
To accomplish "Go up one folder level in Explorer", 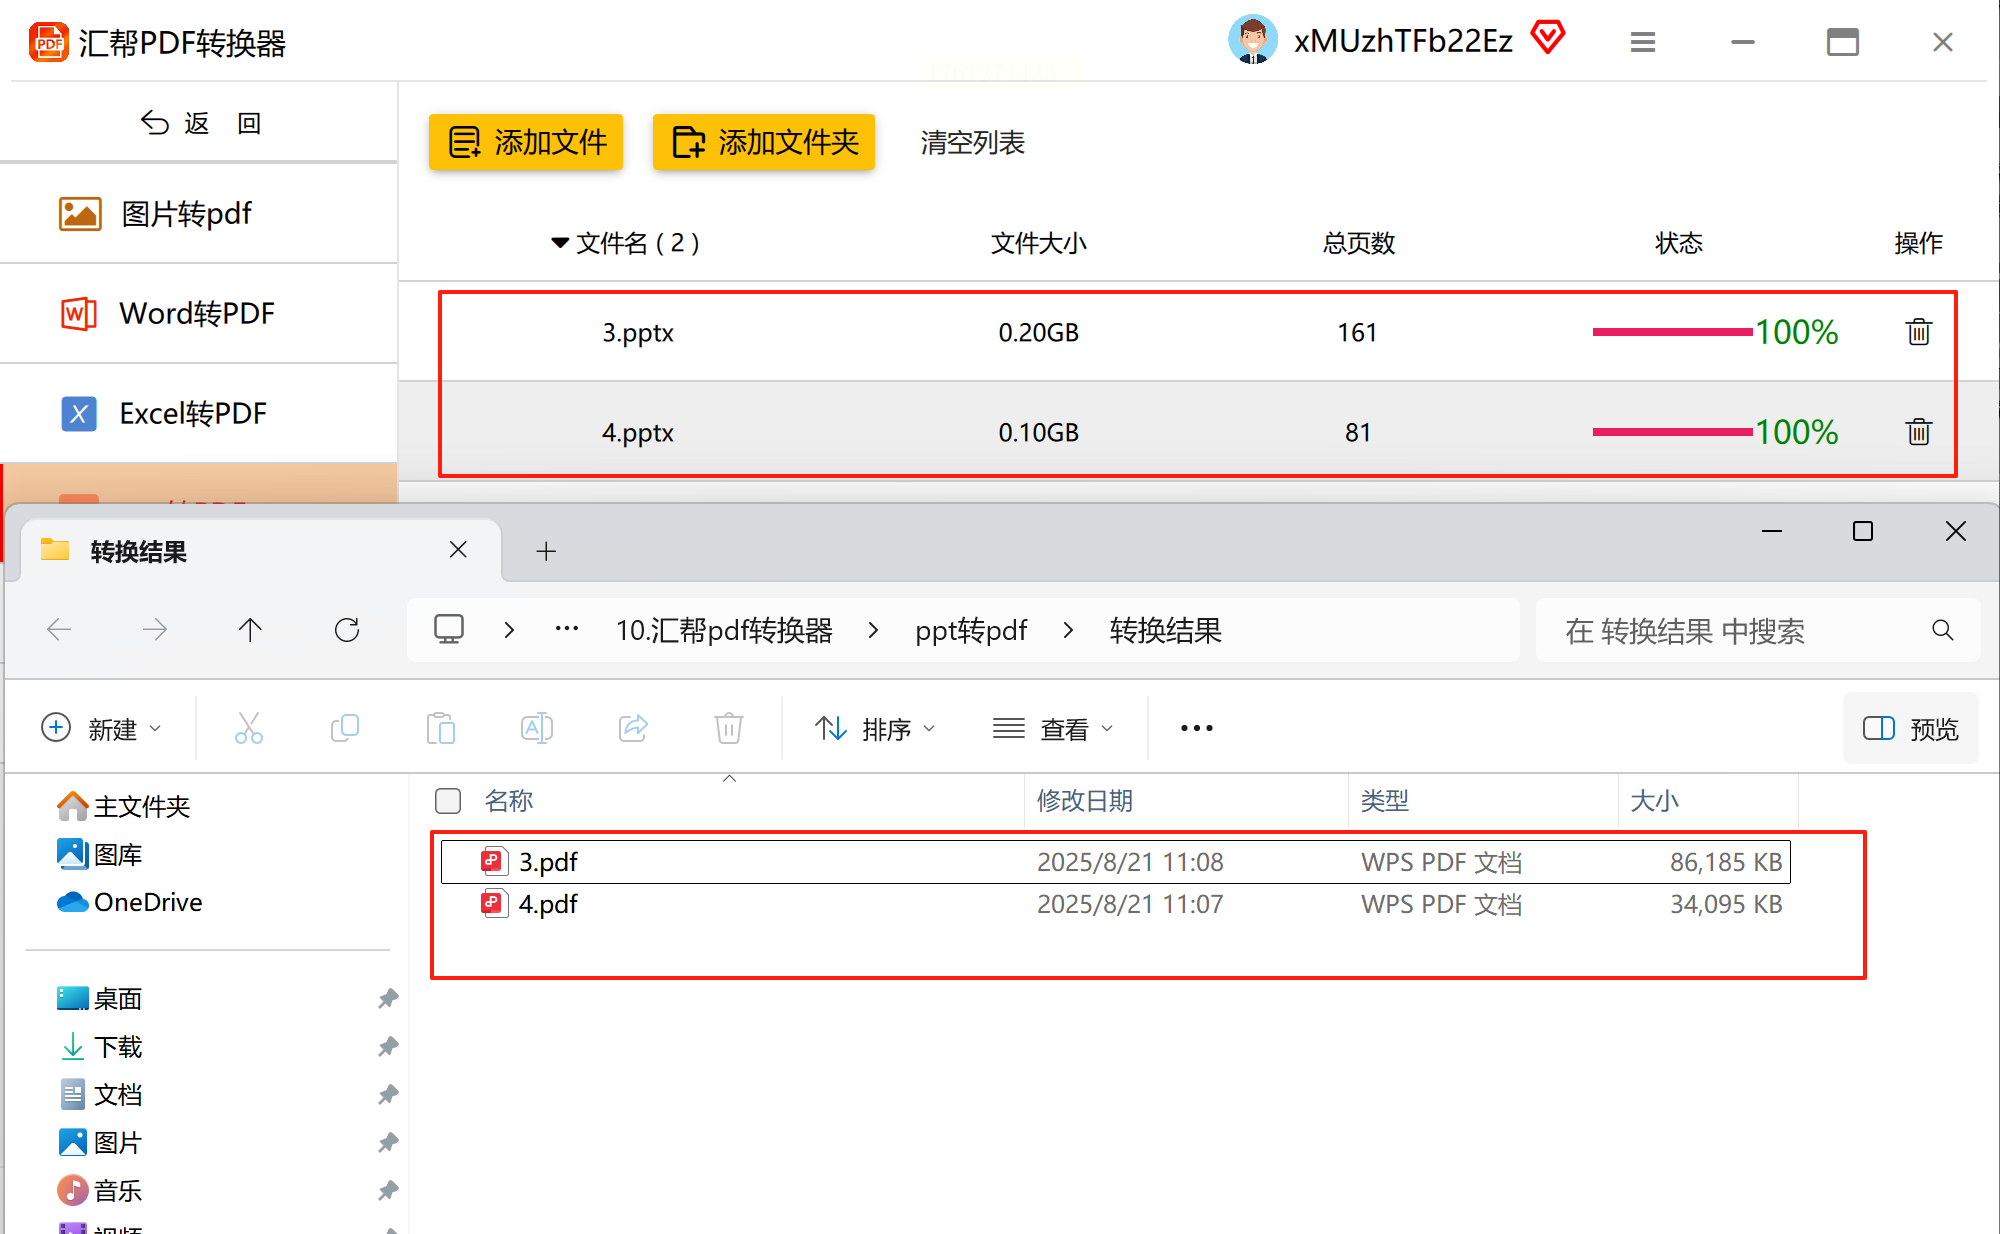I will pos(250,630).
